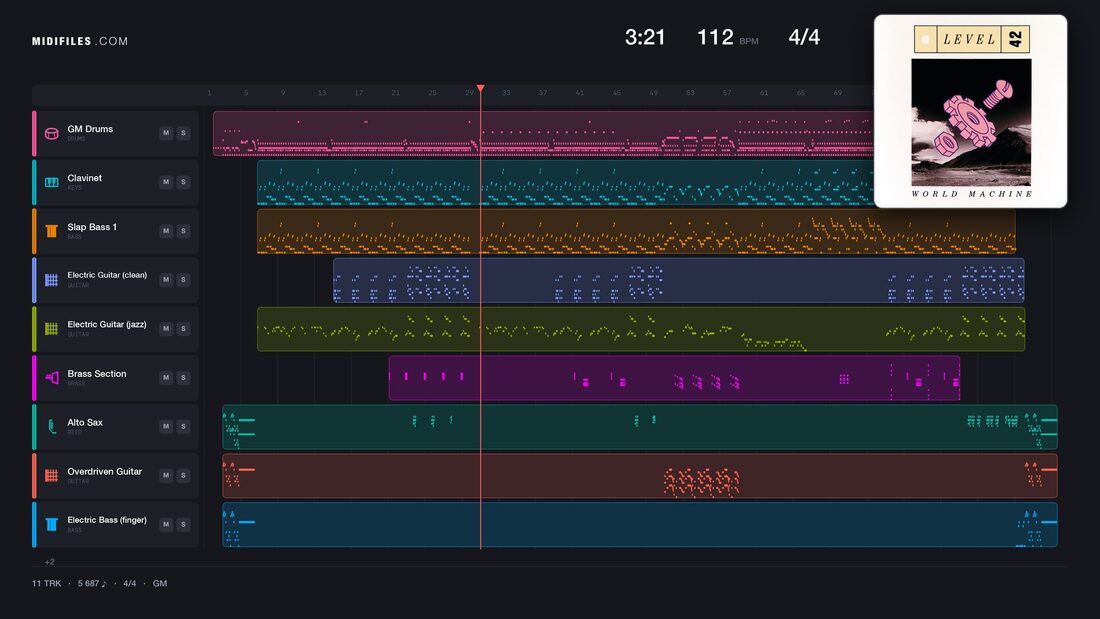1100x619 pixels.
Task: Click the 3:21 song duration
Action: tap(645, 37)
